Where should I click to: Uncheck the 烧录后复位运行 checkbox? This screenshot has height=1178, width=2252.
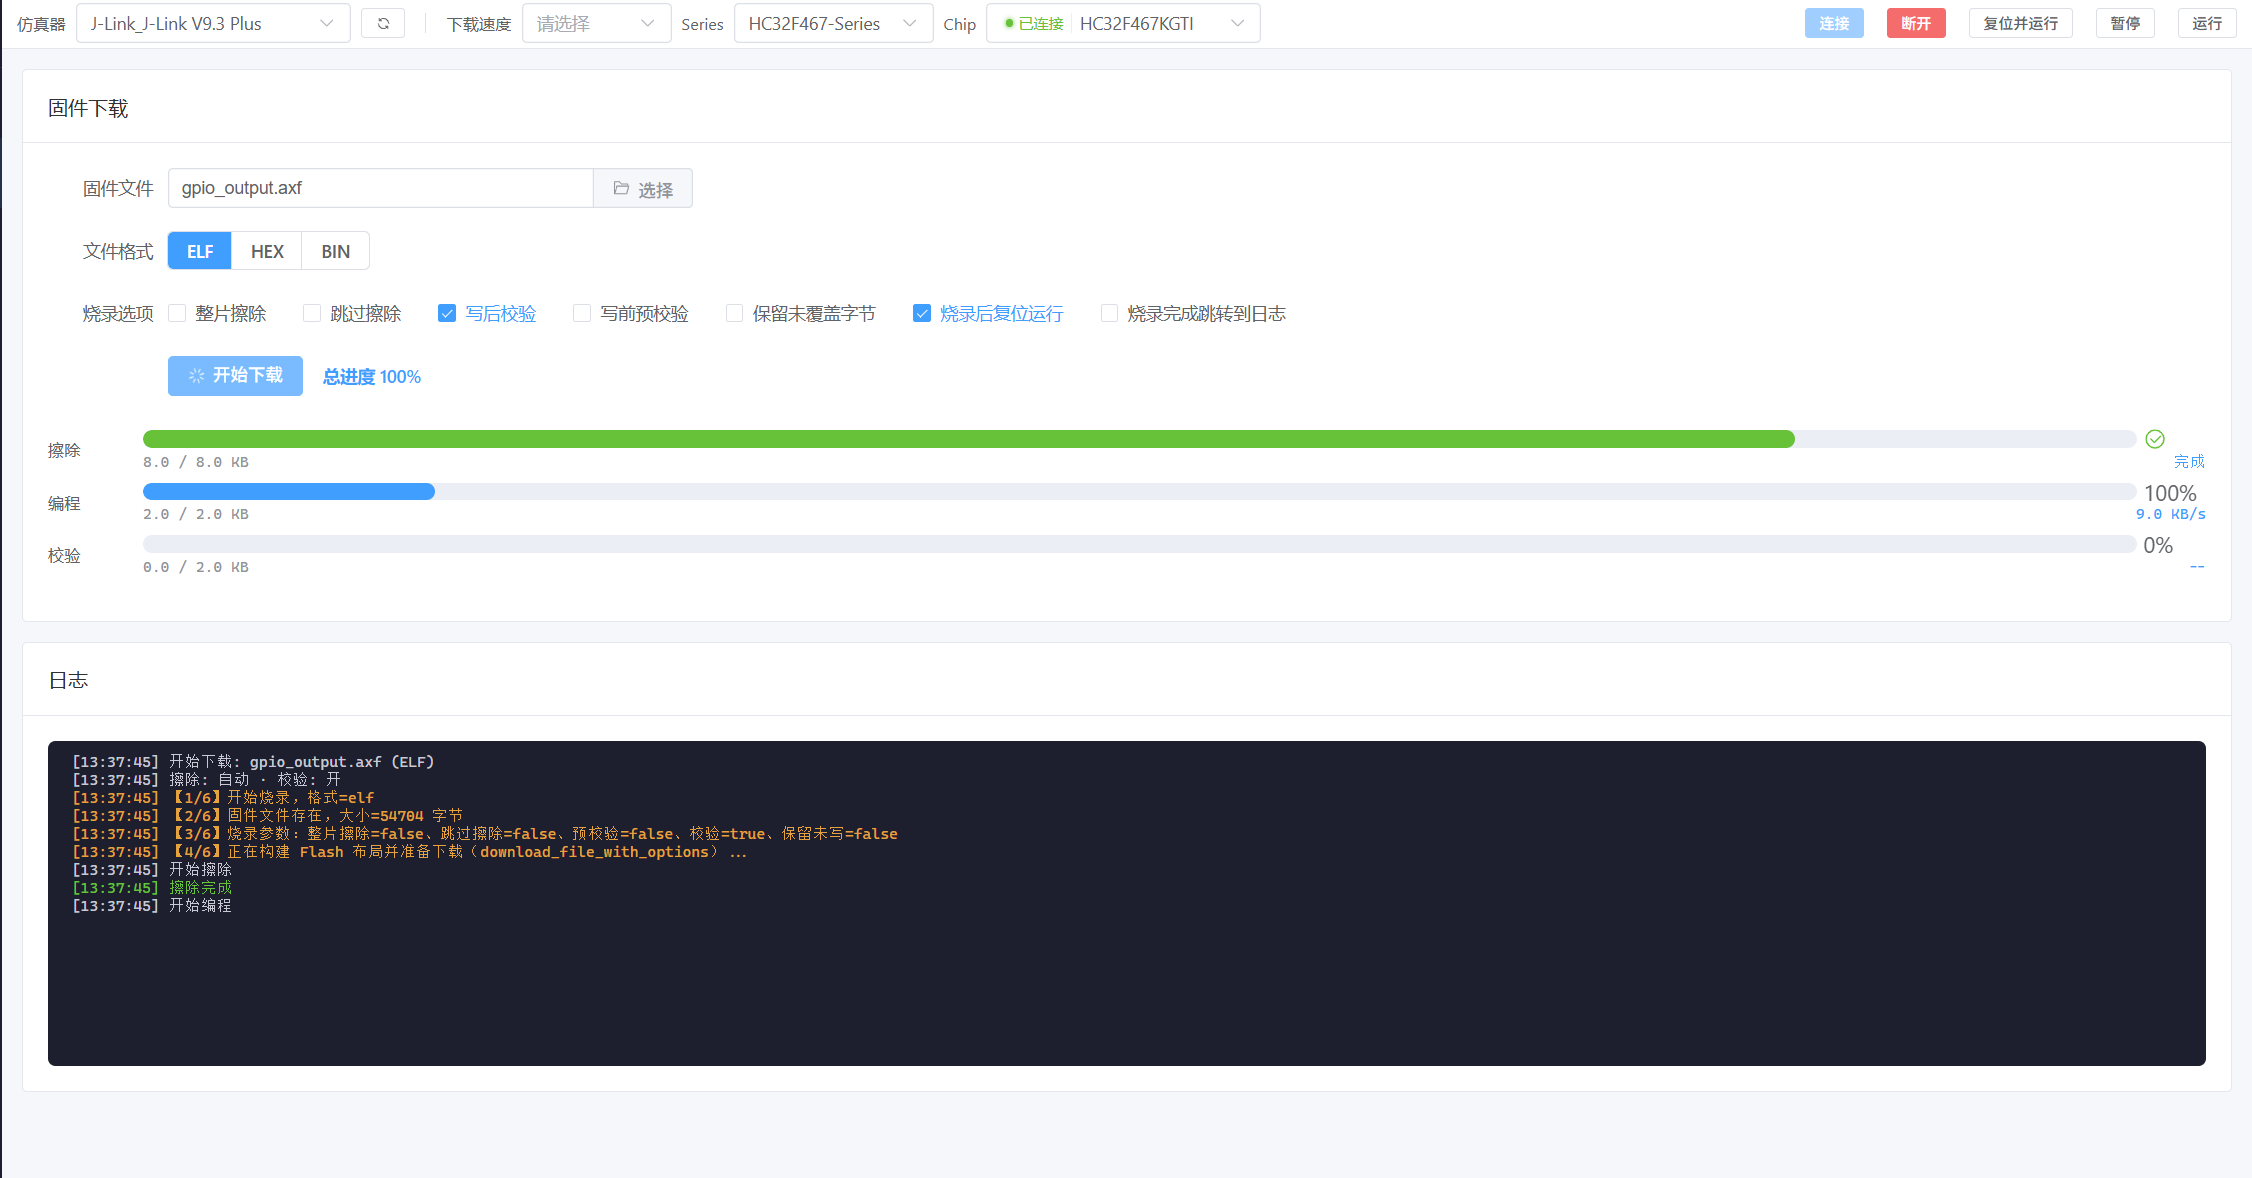click(922, 313)
